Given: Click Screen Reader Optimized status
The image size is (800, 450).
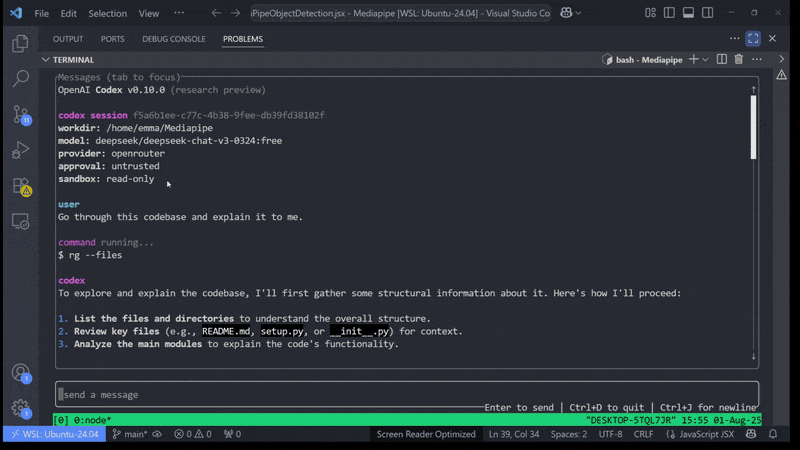Looking at the screenshot, I should (426, 434).
